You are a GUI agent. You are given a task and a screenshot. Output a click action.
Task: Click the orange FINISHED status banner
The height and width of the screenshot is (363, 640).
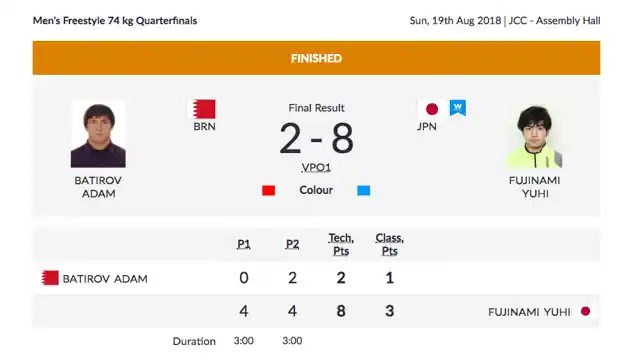coord(316,58)
